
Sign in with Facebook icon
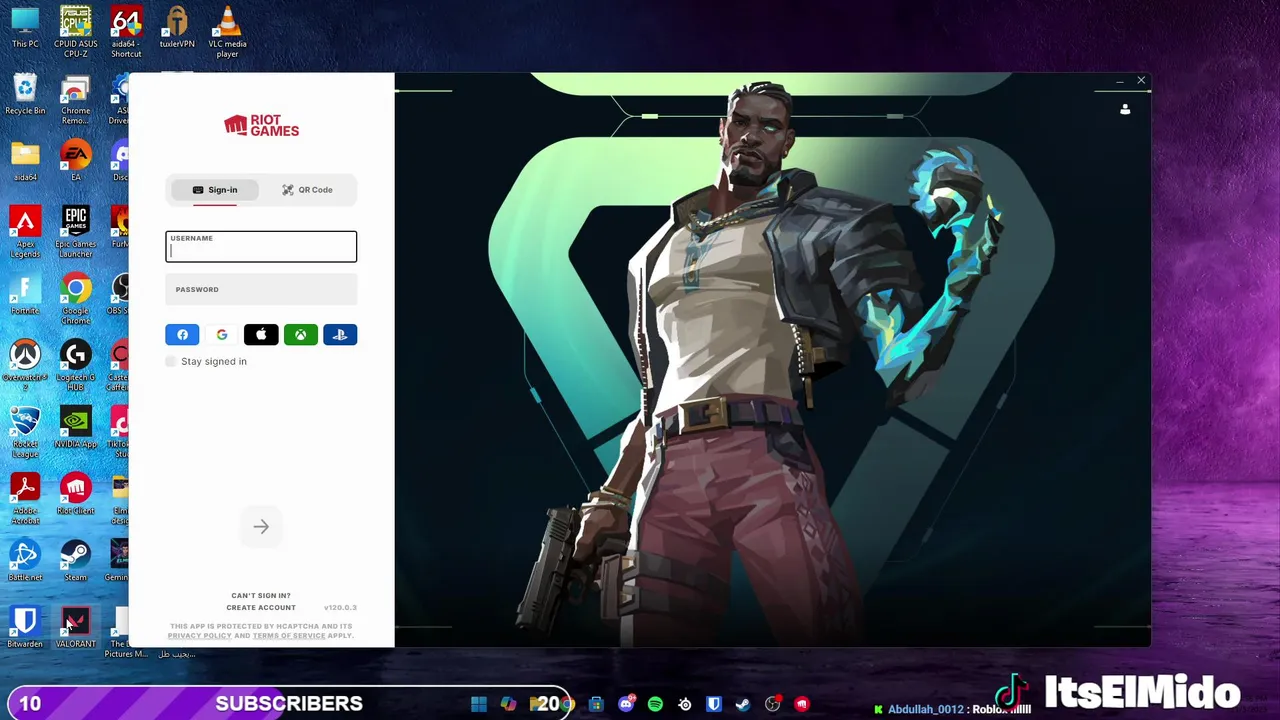182,335
